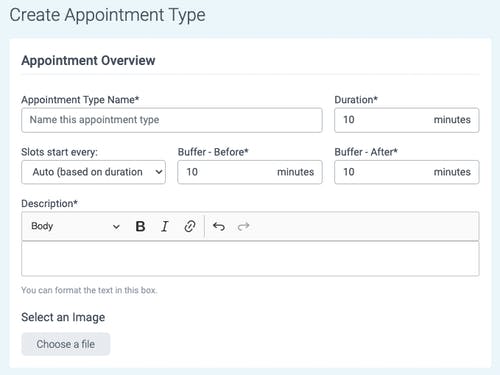Click the Select an Image label

63,317
